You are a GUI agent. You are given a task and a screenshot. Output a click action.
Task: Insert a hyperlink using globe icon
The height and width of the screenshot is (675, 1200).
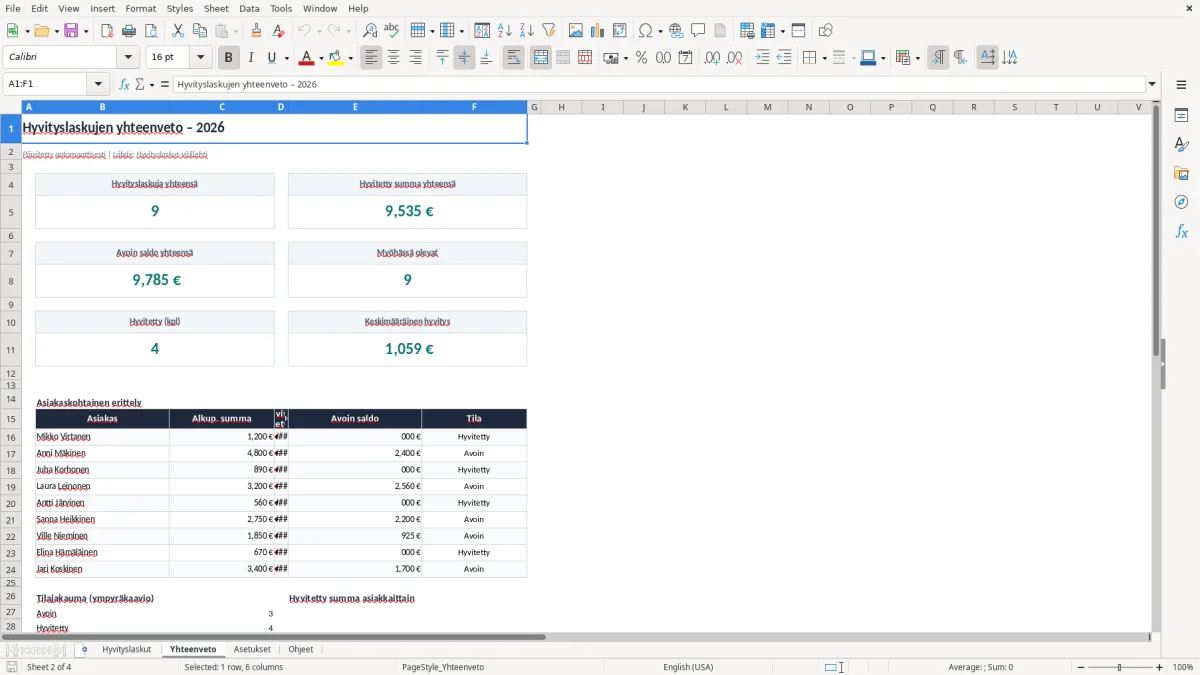tap(676, 31)
